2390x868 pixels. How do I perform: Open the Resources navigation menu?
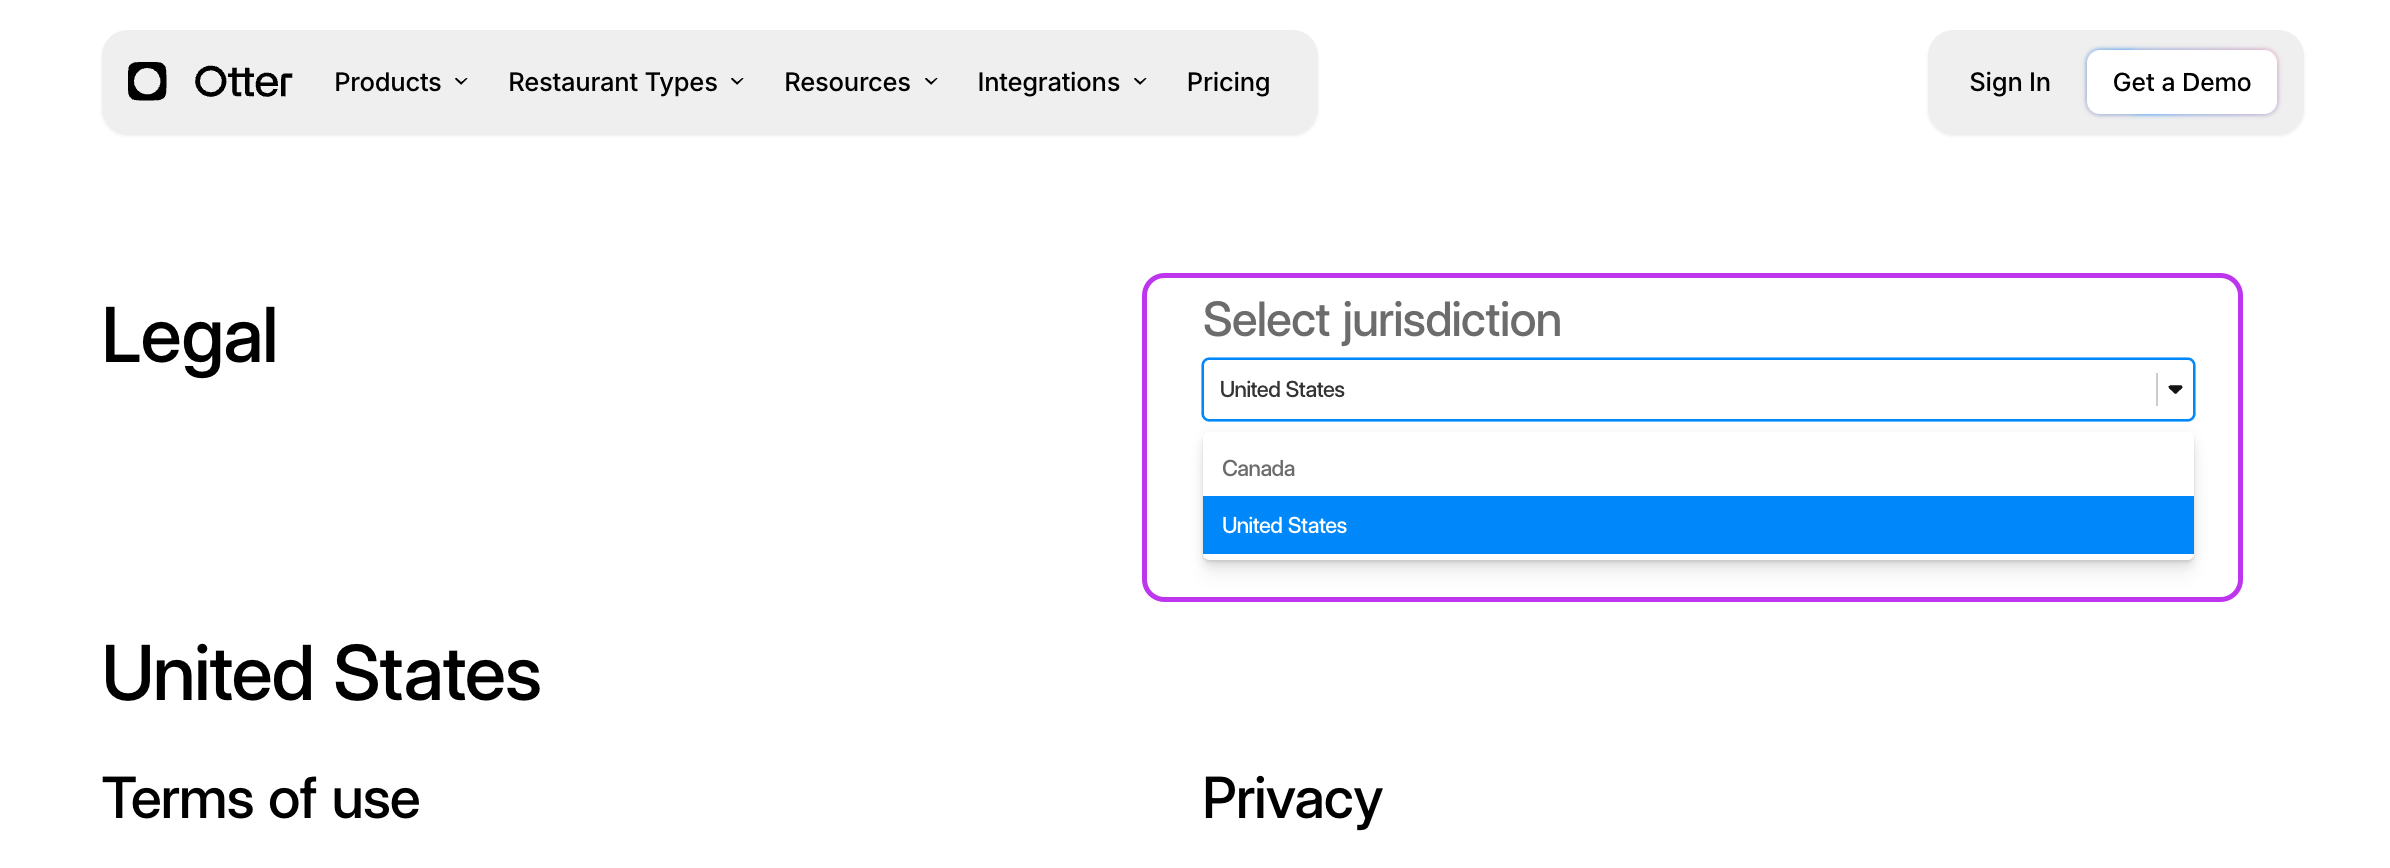click(x=861, y=82)
